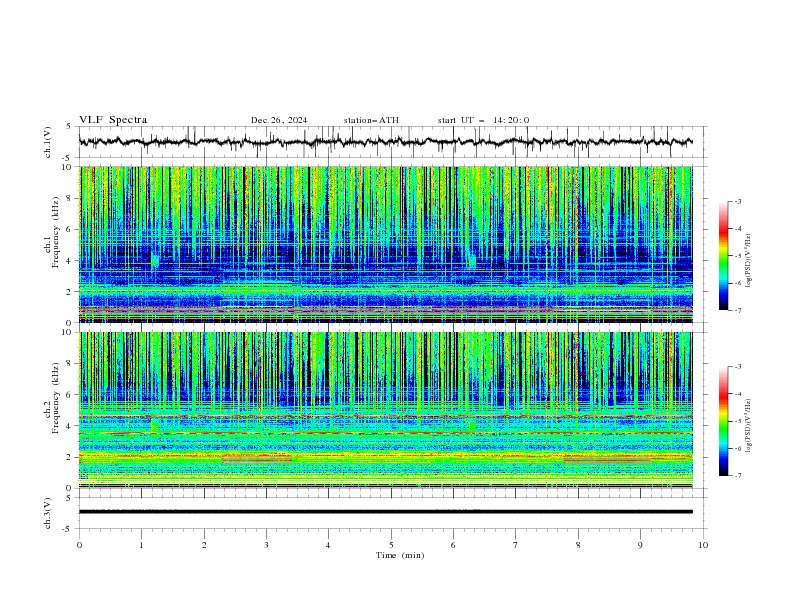Click the ch.2 spectrogram color scale bar
Screen dimensions: 792x612
[x=723, y=421]
